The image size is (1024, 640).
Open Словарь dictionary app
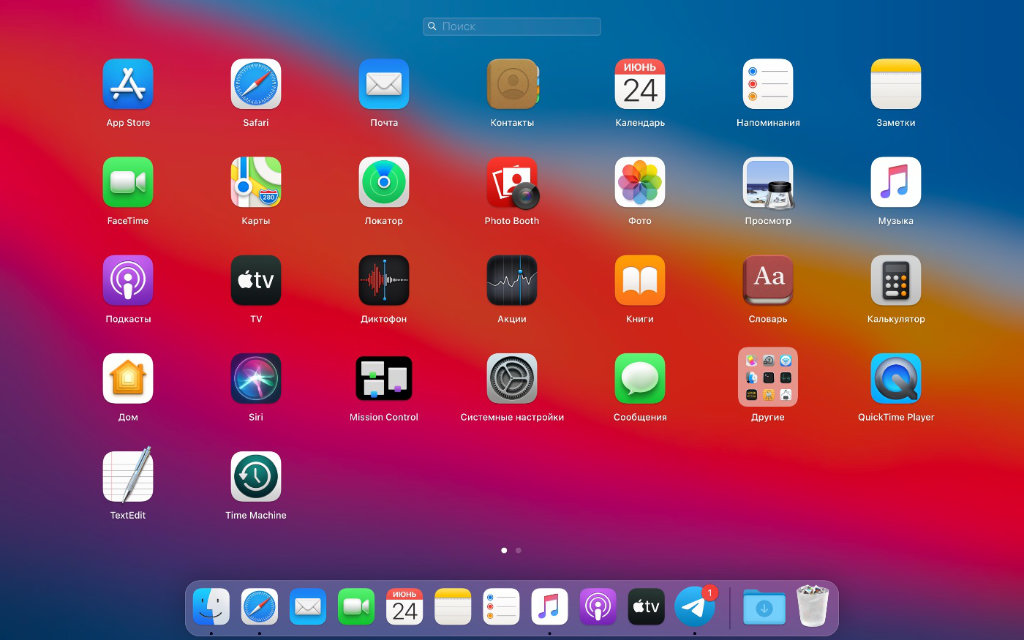(768, 280)
